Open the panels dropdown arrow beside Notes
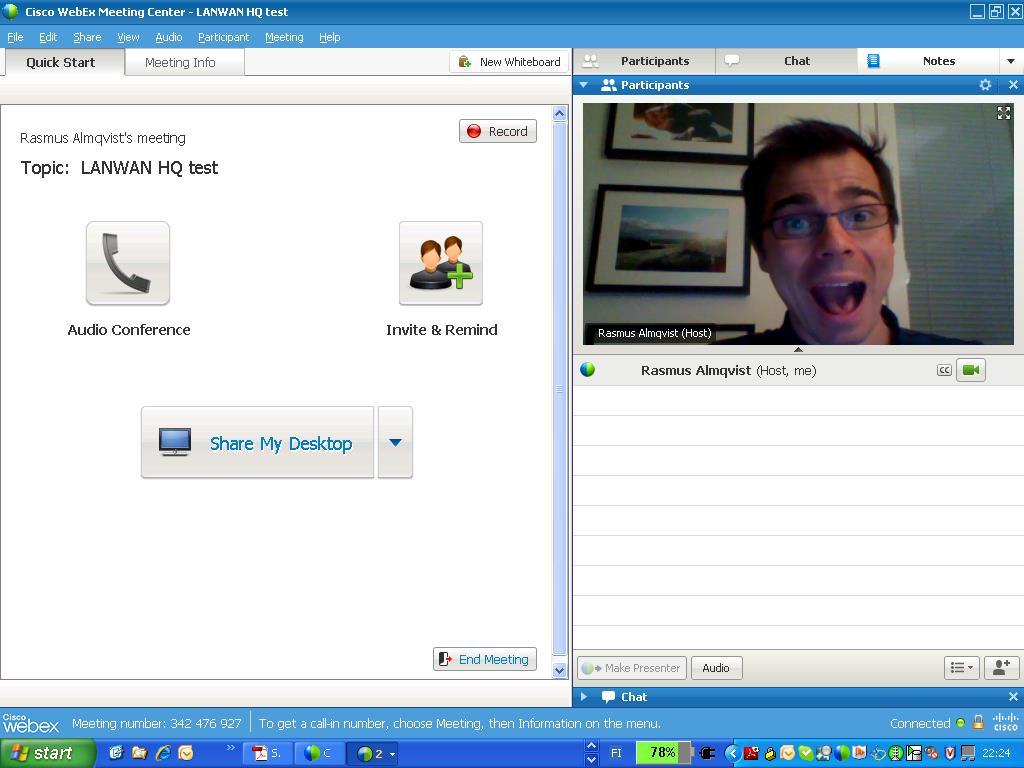The width and height of the screenshot is (1024, 768). [1011, 61]
